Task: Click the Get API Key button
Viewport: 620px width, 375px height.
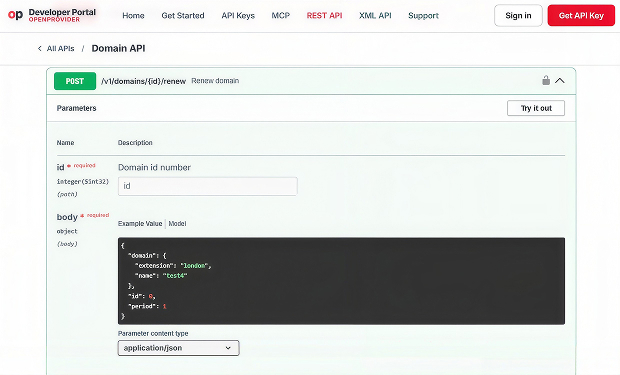Action: pyautogui.click(x=581, y=15)
